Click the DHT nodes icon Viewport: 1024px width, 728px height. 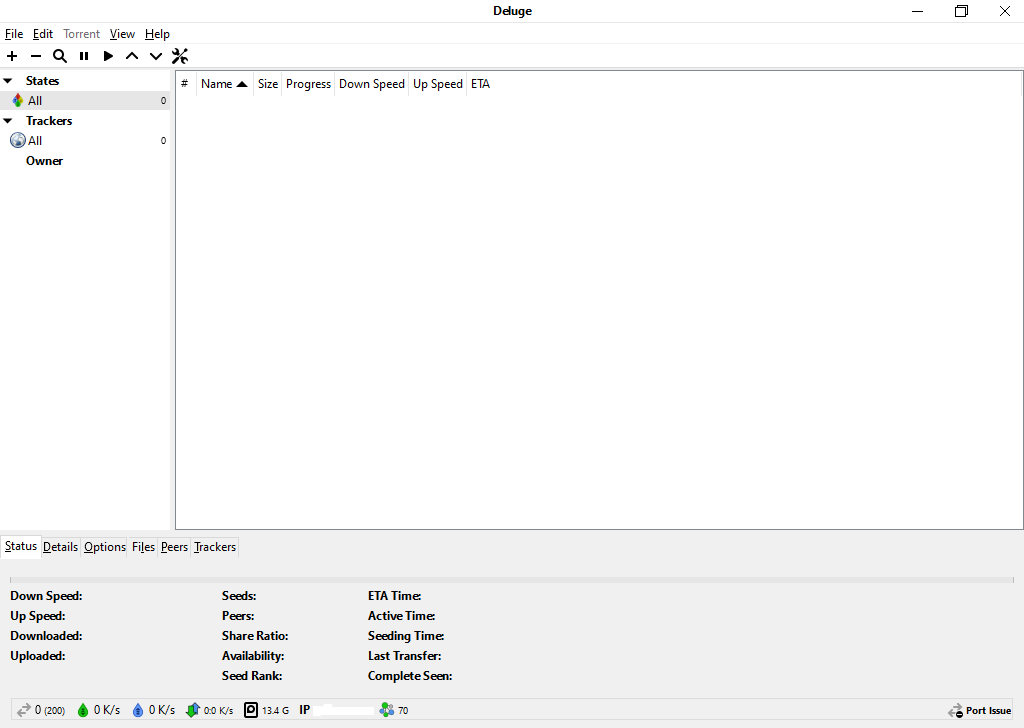[x=387, y=710]
